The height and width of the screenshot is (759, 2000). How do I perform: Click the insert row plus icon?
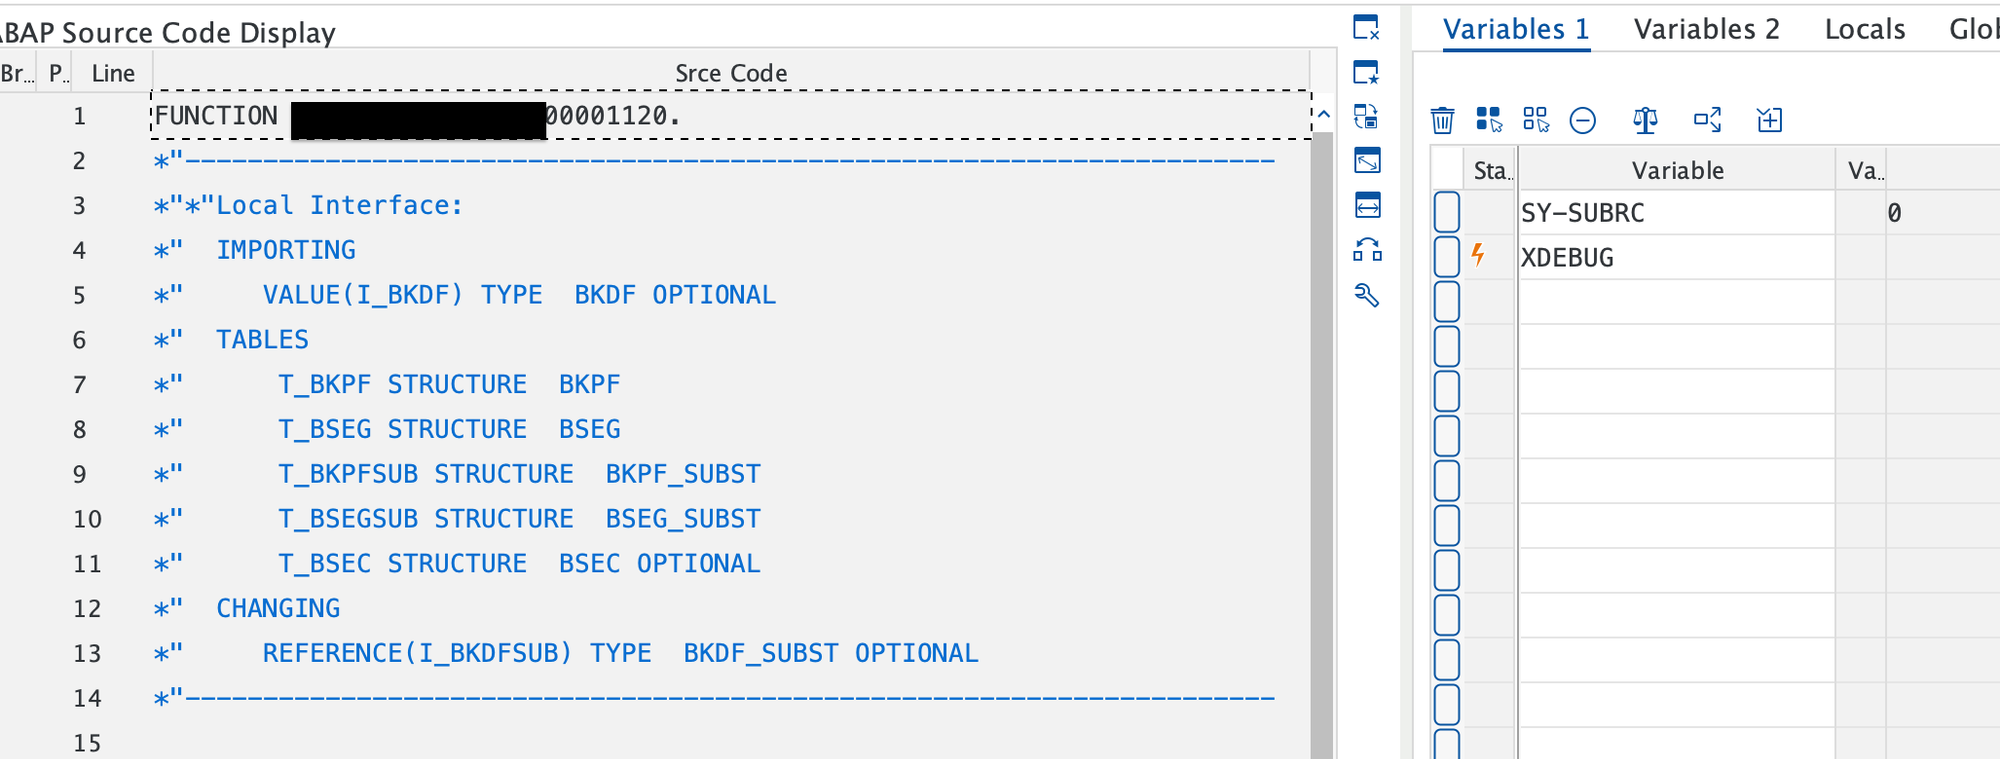point(1769,120)
